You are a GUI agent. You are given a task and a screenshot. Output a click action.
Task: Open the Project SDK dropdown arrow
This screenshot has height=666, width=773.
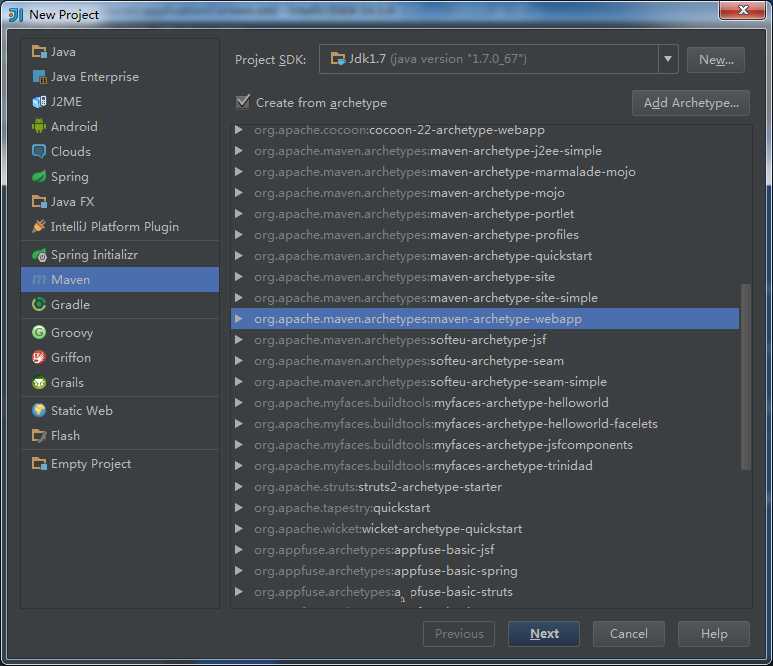[x=668, y=59]
